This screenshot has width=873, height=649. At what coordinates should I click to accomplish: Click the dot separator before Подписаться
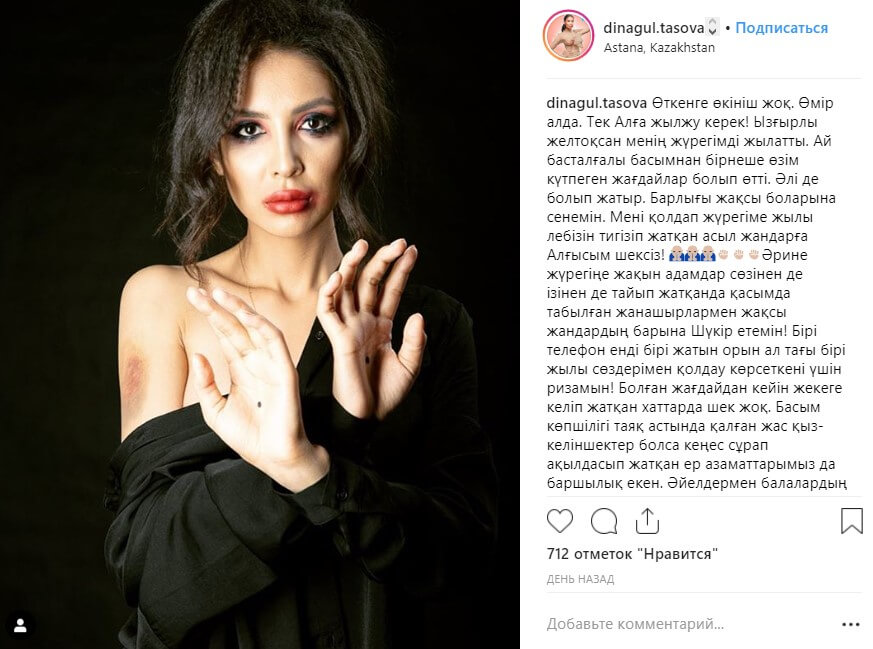click(727, 28)
